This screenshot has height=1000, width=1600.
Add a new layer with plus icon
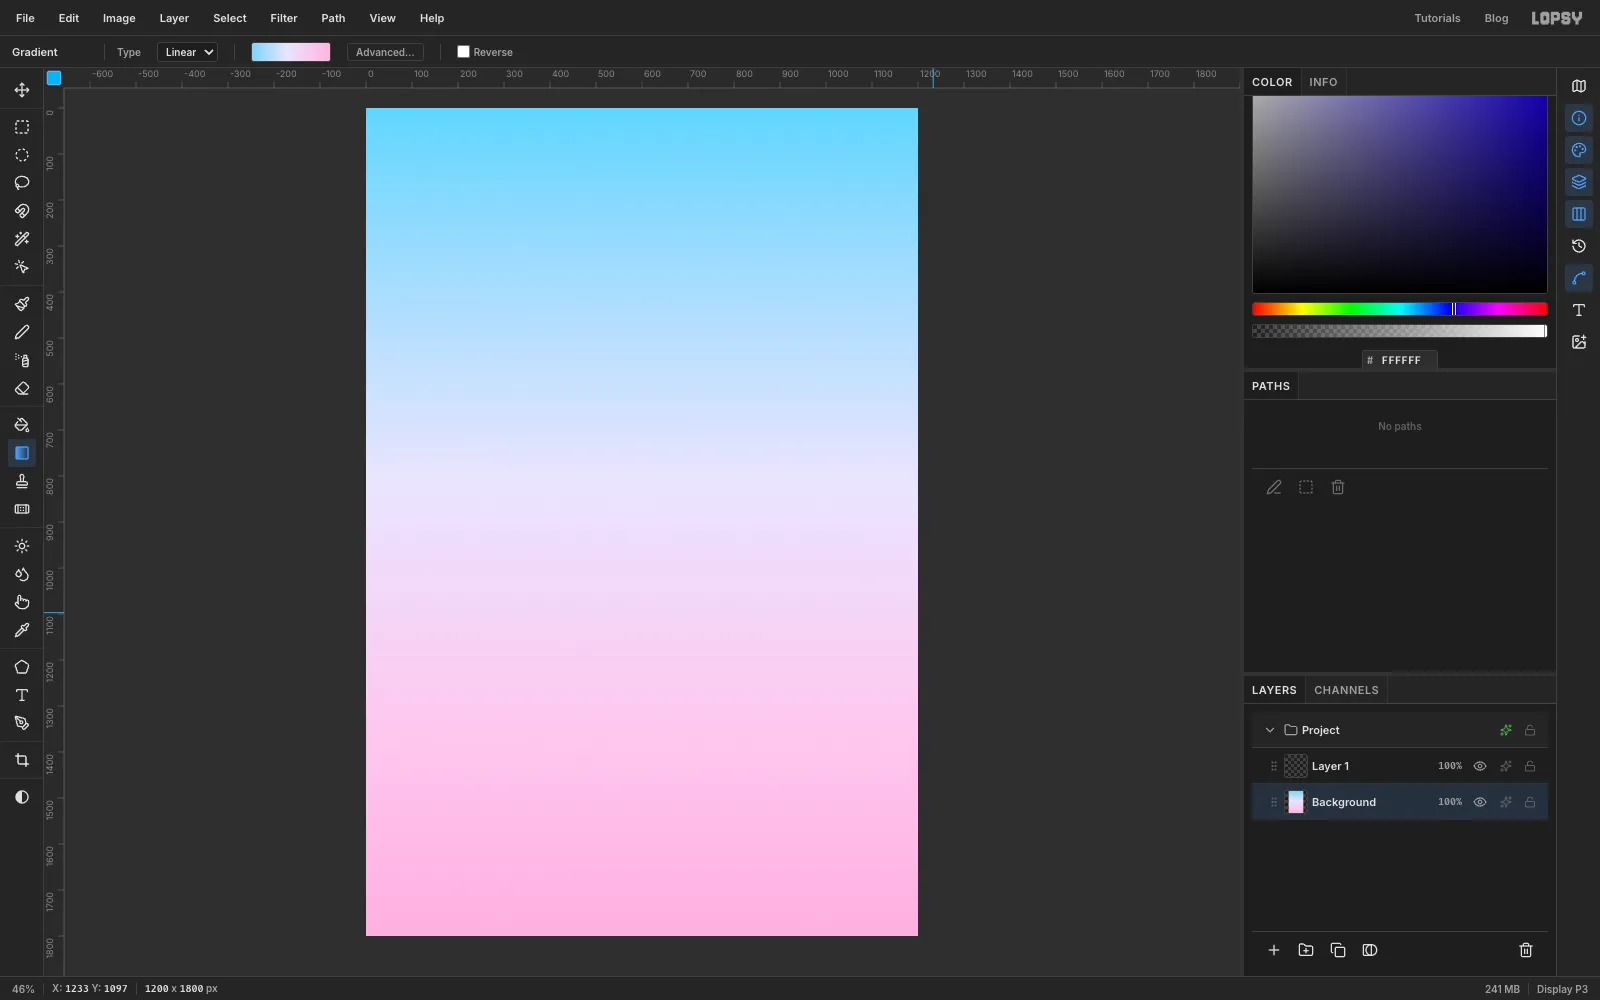pyautogui.click(x=1274, y=950)
